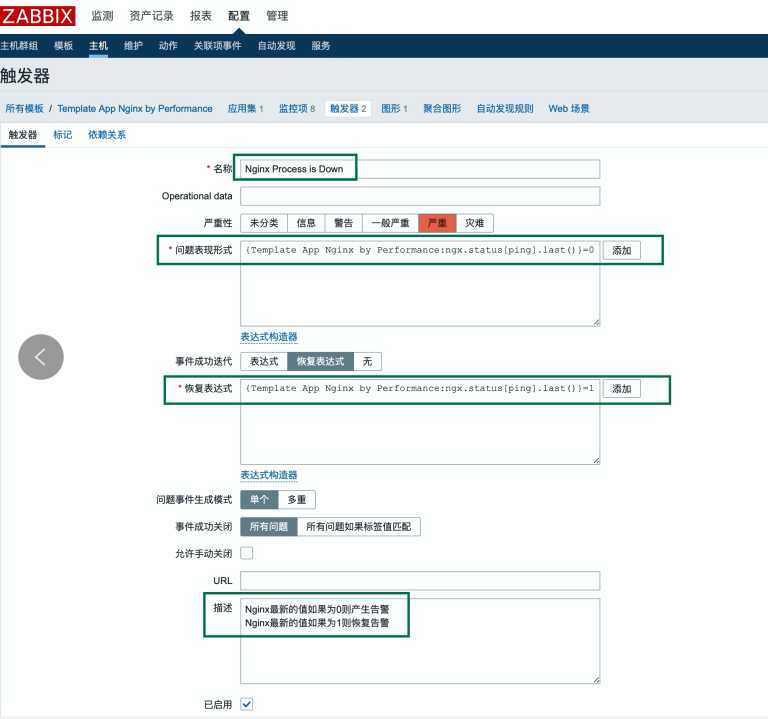Open the 资产记录 top menu
The width and height of the screenshot is (768, 719).
151,16
